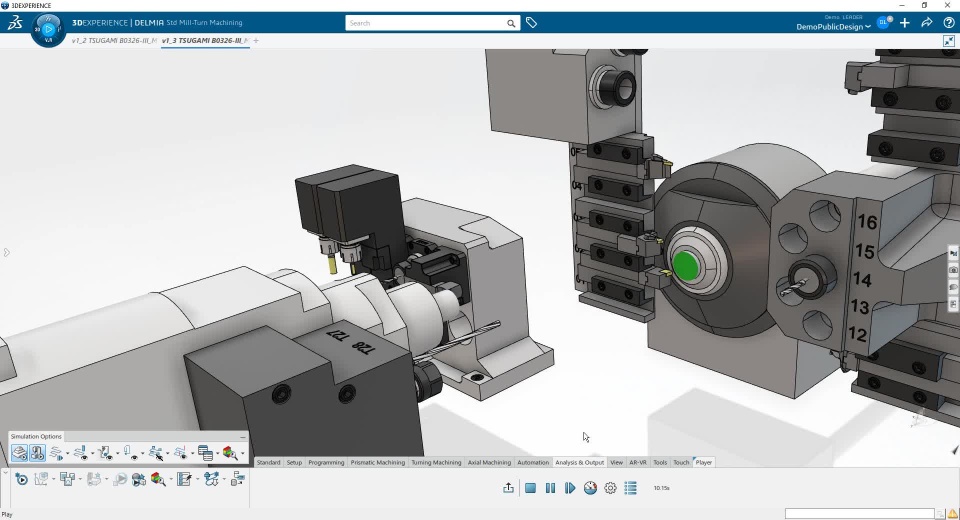Open the Axial Machining tab
The height and width of the screenshot is (520, 960).
(x=489, y=462)
